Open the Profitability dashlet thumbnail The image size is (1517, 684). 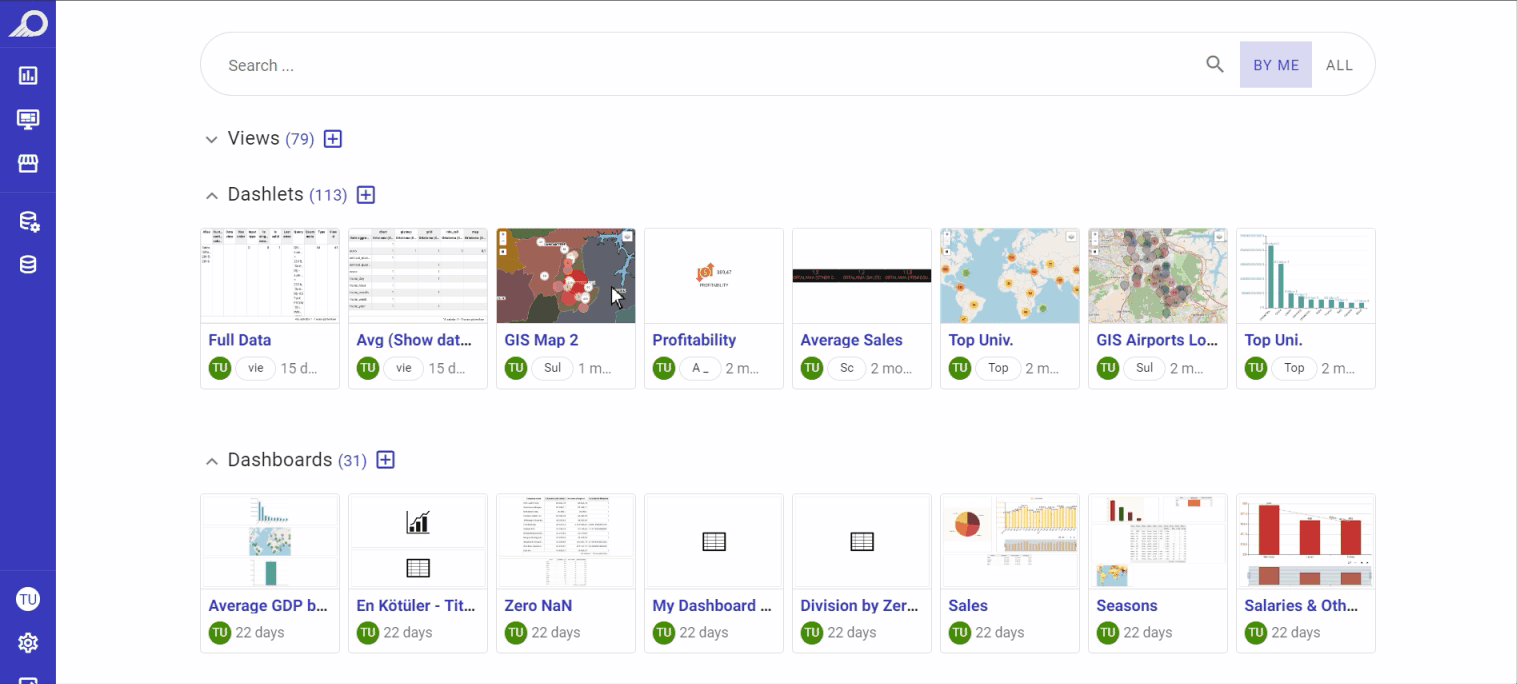714,276
